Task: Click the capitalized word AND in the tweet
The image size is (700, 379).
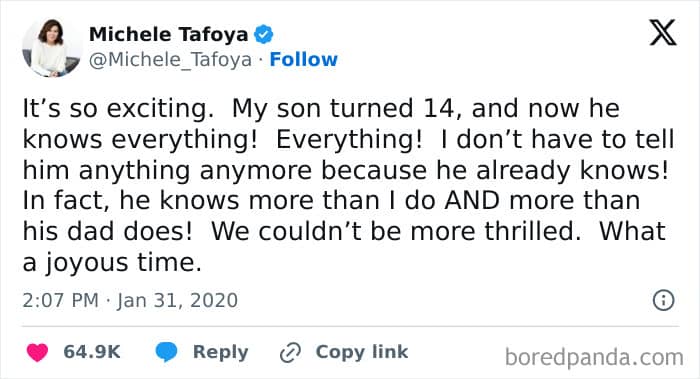Action: click(472, 201)
